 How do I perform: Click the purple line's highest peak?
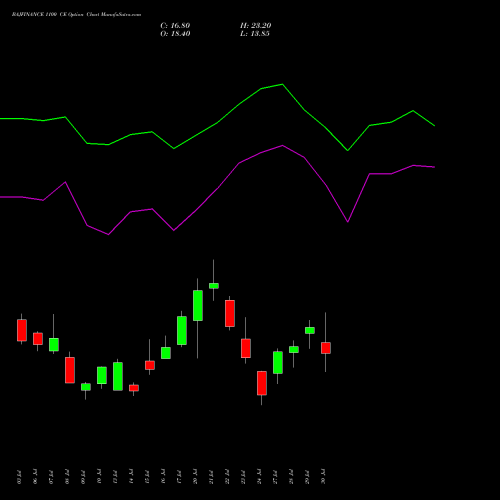click(x=282, y=145)
